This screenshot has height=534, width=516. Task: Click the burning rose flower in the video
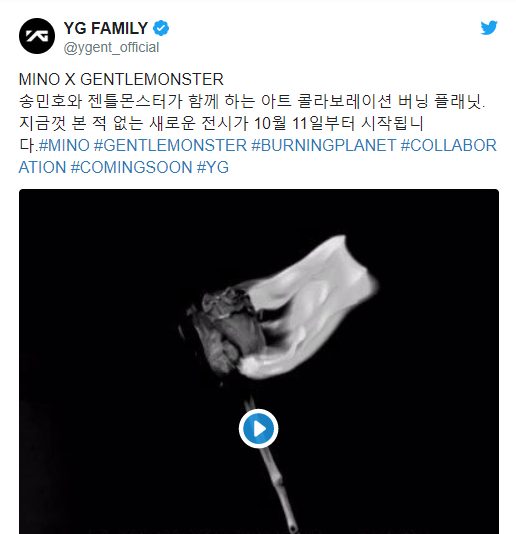pyautogui.click(x=223, y=330)
